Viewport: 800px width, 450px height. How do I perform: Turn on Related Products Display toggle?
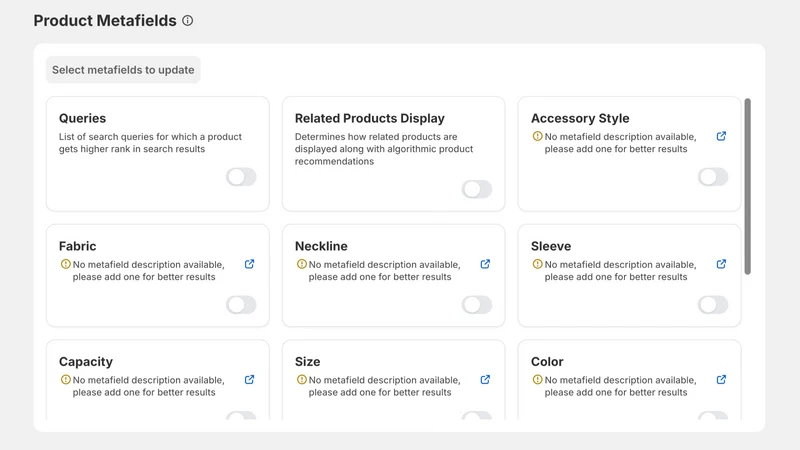click(x=477, y=189)
